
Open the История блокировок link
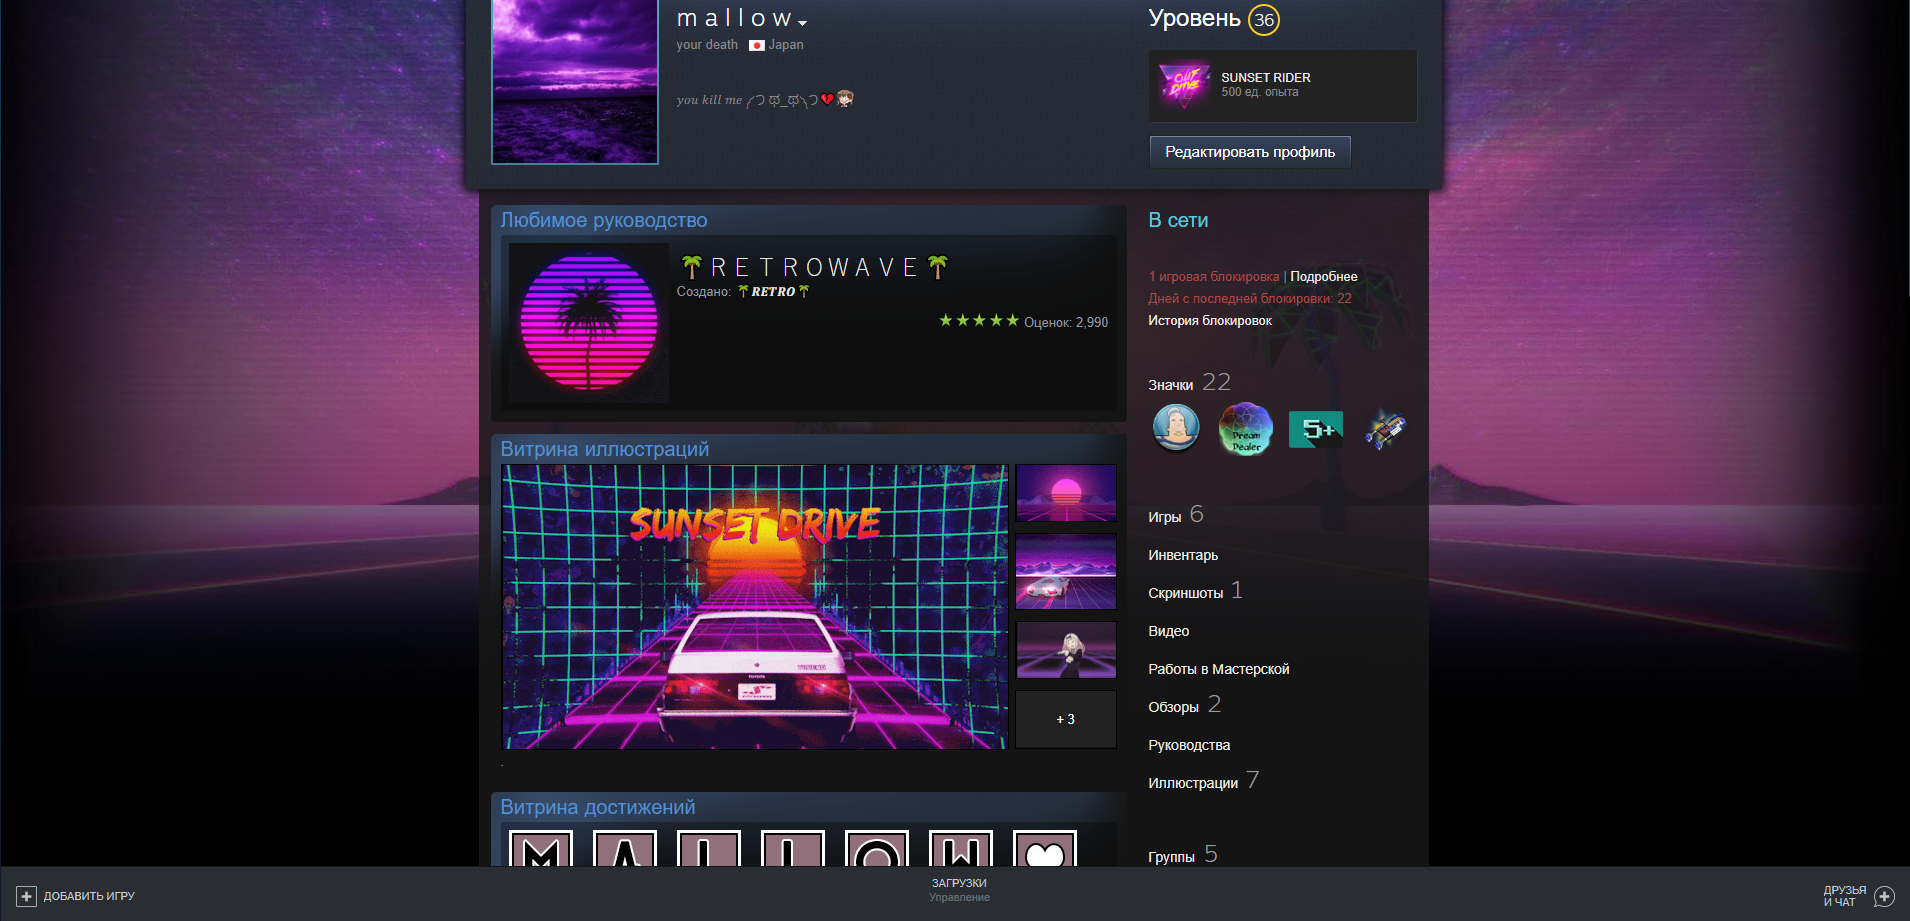point(1210,321)
